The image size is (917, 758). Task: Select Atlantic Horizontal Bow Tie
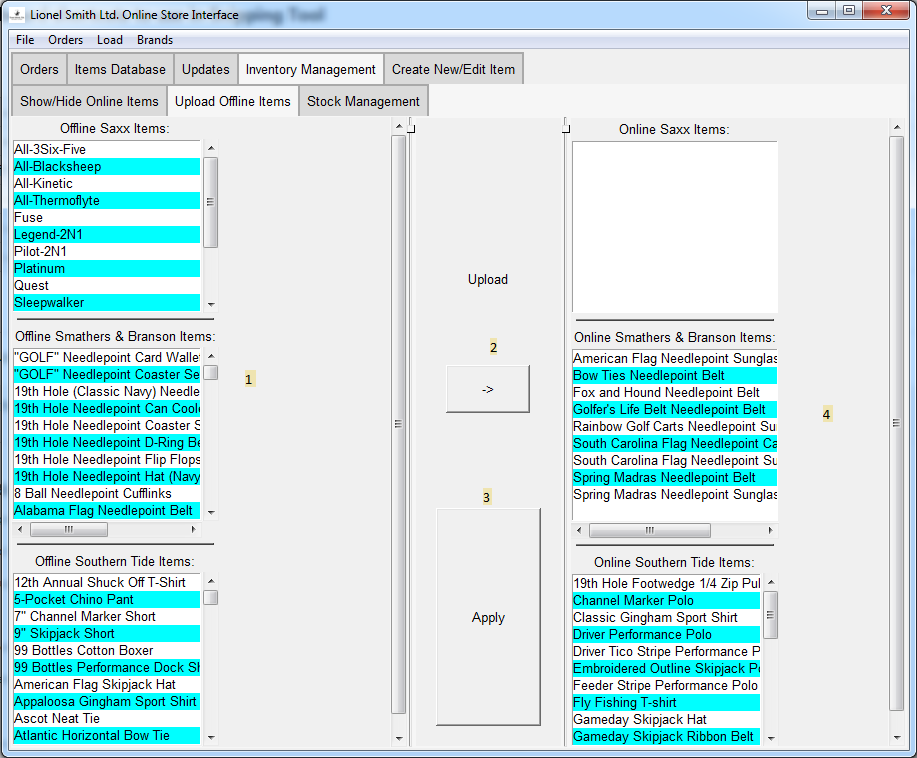tap(106, 735)
